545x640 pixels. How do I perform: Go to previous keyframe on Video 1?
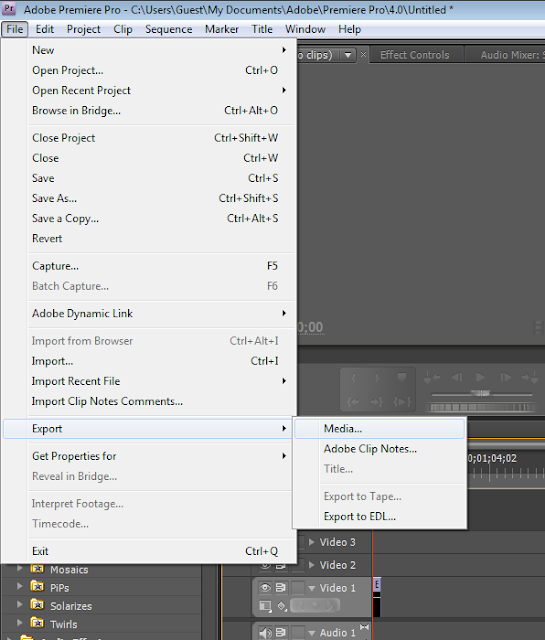(300, 605)
